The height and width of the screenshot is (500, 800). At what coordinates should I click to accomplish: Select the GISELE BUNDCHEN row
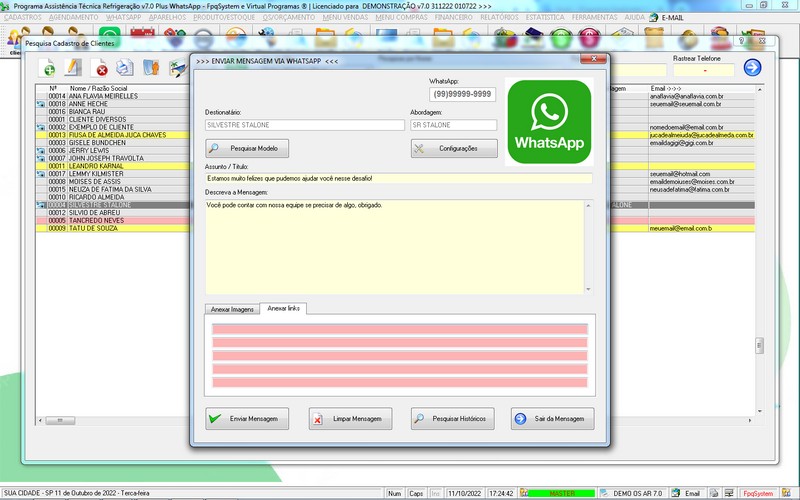pyautogui.click(x=112, y=143)
